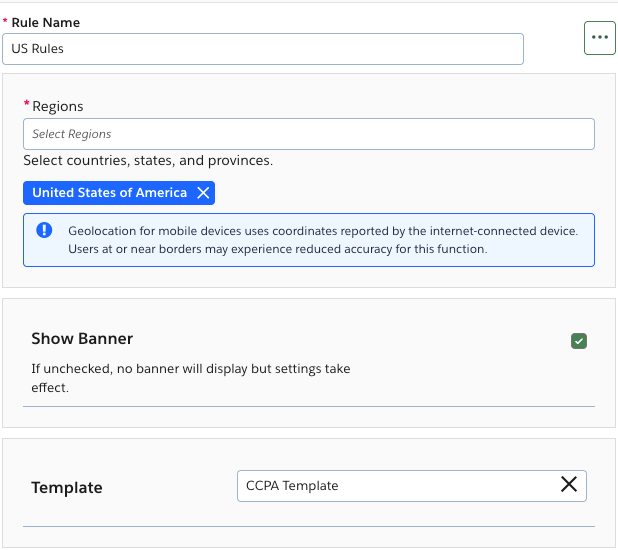Screen dimensions: 618x550
Task: Click the 'If unchecked, no banner' description
Action: (x=190, y=378)
